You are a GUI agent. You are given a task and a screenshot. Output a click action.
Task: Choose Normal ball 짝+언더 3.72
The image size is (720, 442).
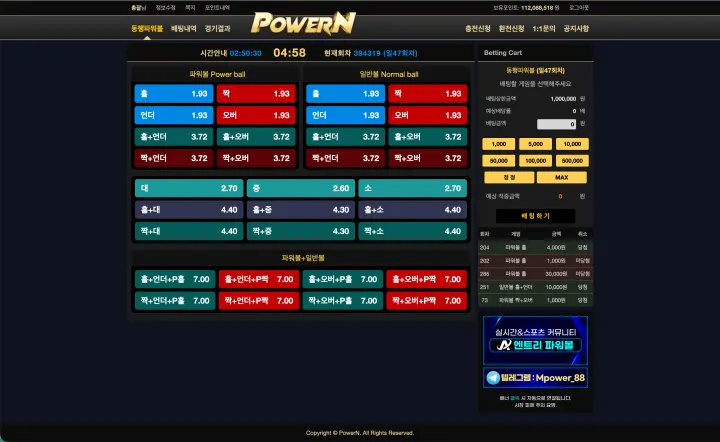(x=345, y=158)
